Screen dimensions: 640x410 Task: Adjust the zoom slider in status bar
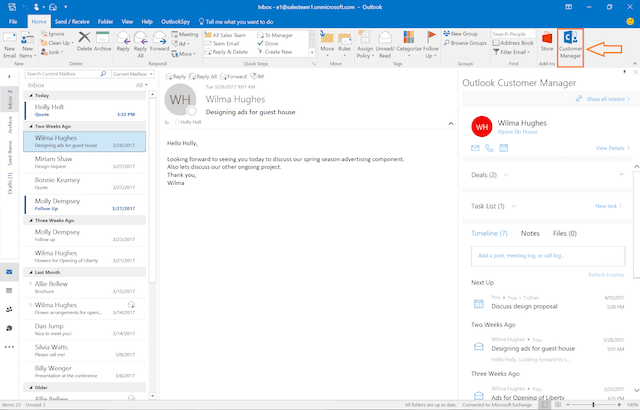click(592, 404)
